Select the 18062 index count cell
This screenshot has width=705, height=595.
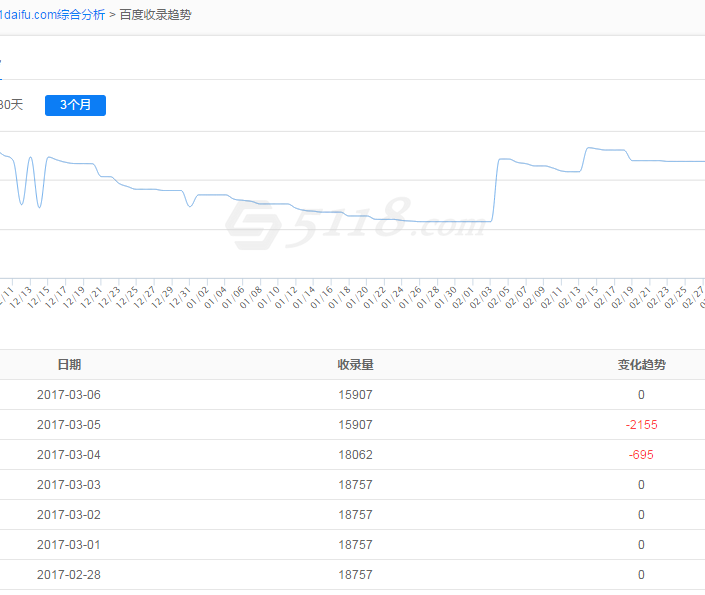point(355,455)
